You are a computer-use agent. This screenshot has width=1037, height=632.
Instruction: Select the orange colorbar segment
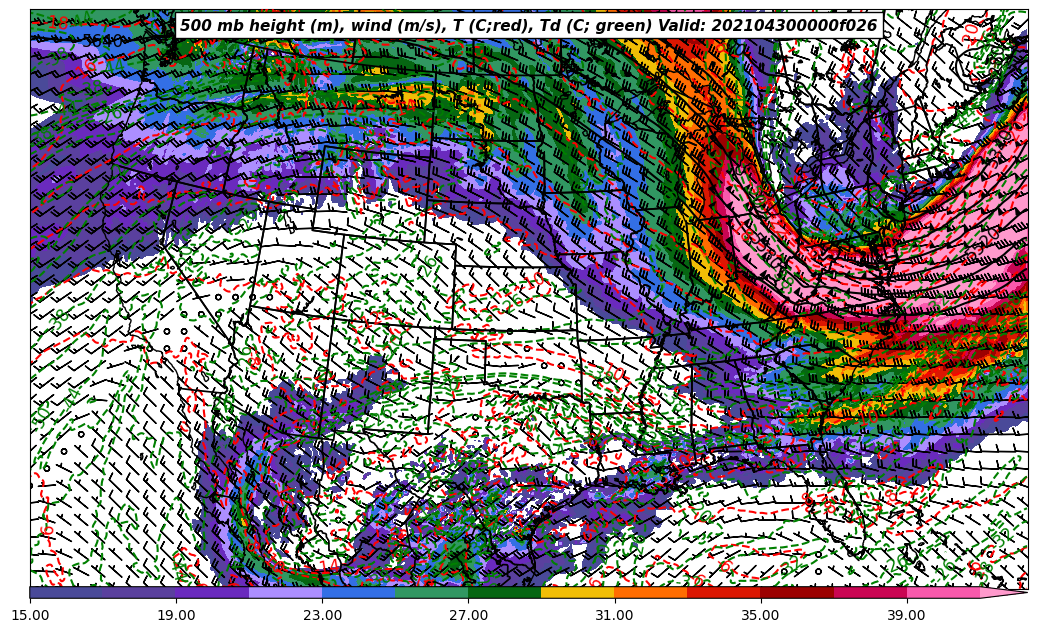(x=650, y=592)
